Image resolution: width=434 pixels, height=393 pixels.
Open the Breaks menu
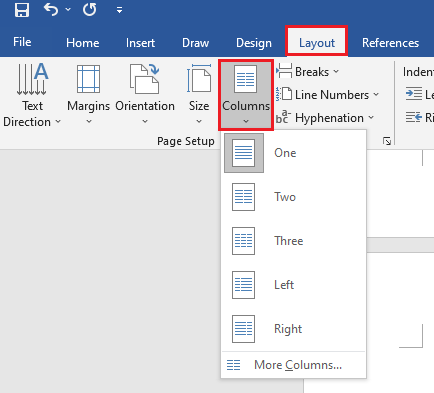[x=307, y=72]
